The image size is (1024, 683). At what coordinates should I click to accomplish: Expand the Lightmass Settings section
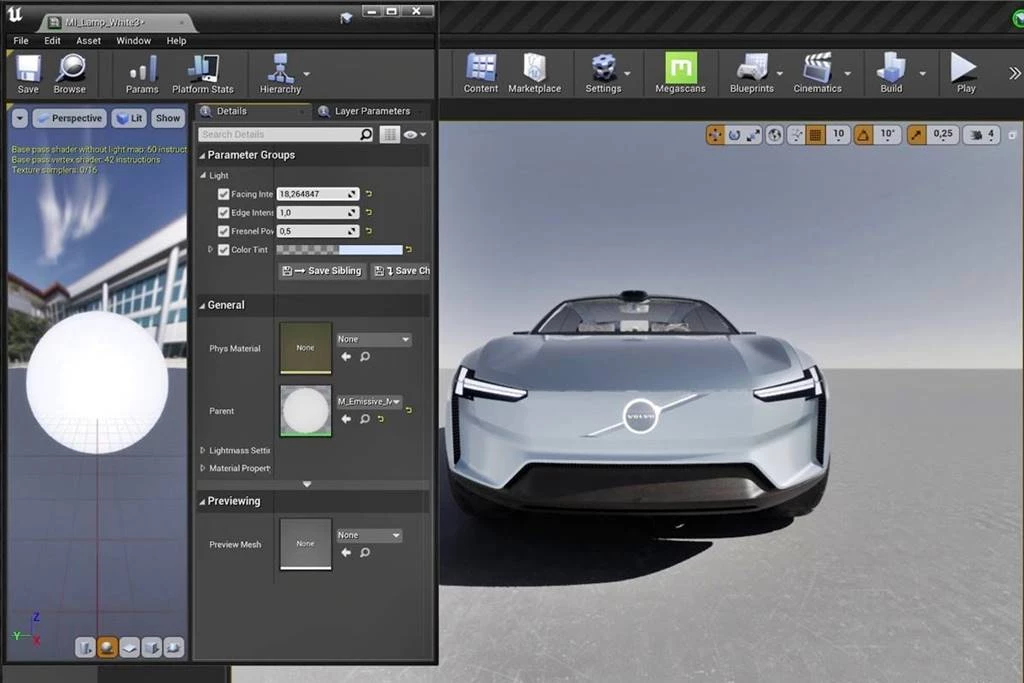(x=203, y=451)
